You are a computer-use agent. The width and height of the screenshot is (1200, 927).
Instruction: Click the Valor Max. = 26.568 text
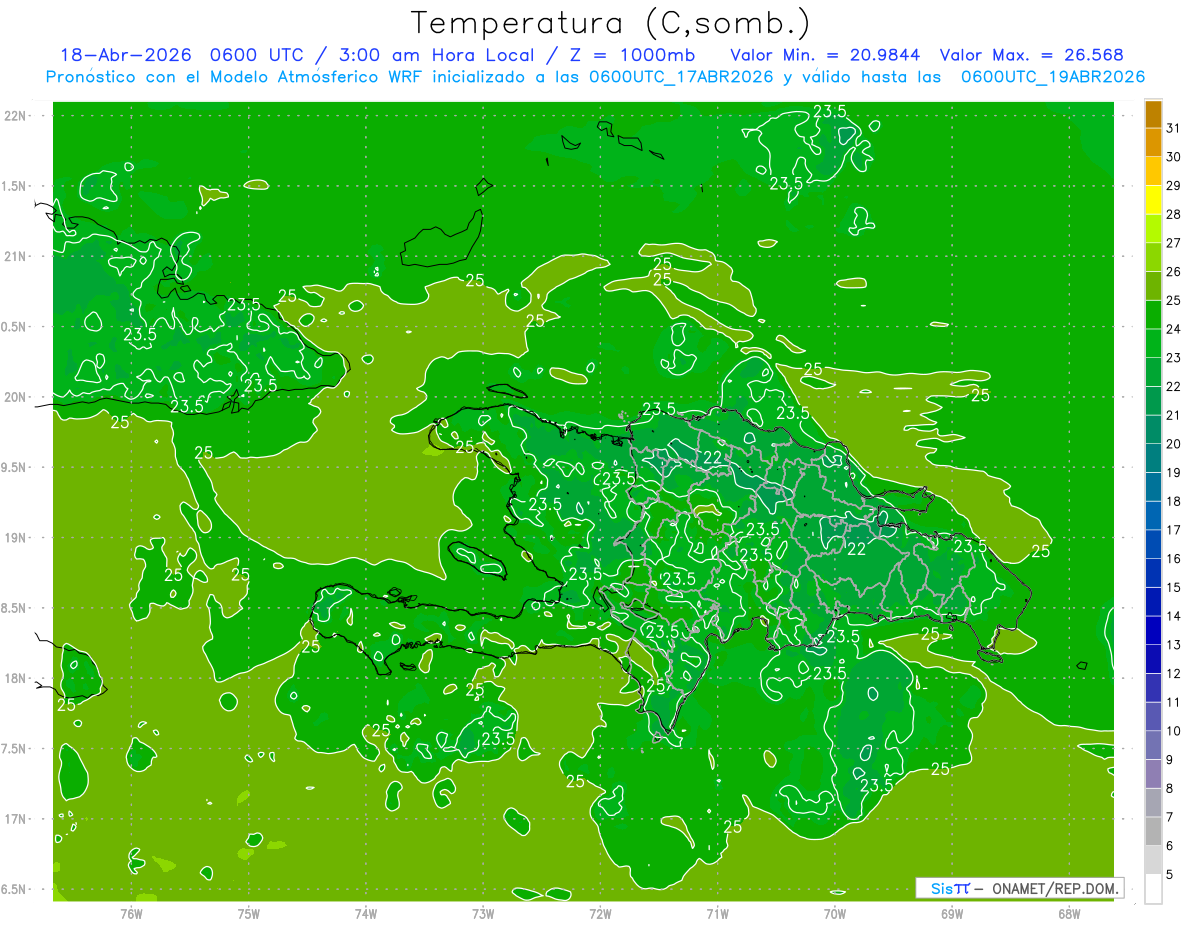click(1033, 55)
